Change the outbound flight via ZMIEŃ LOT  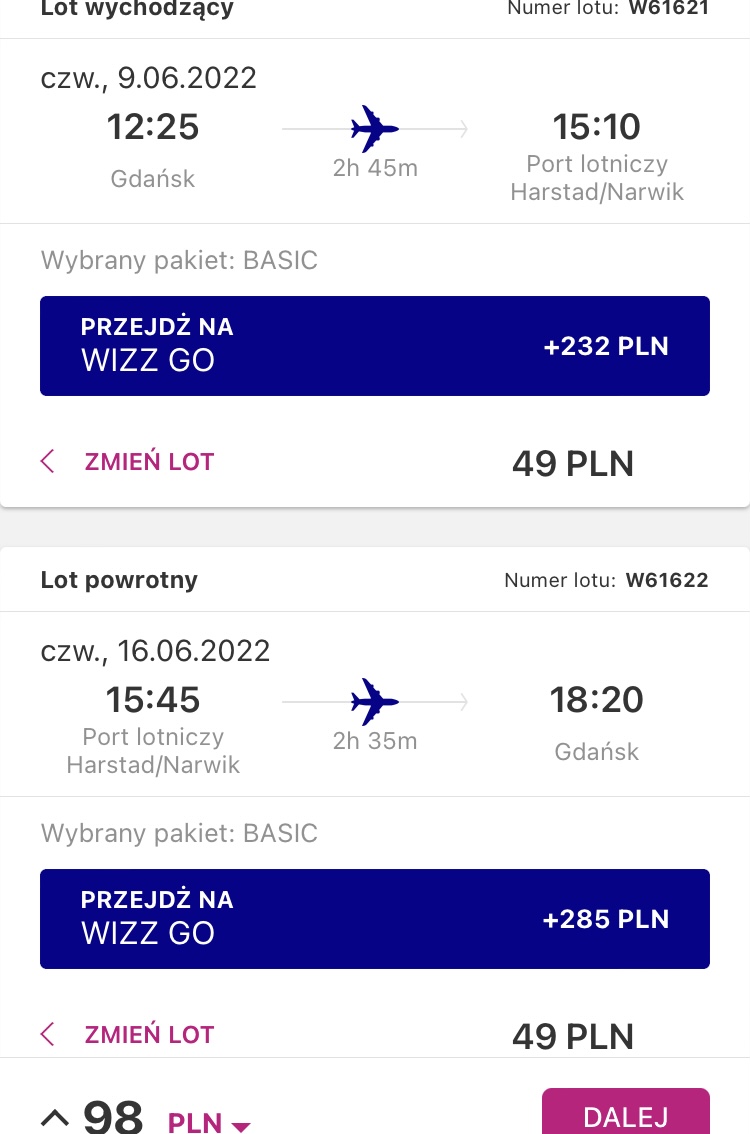[149, 461]
